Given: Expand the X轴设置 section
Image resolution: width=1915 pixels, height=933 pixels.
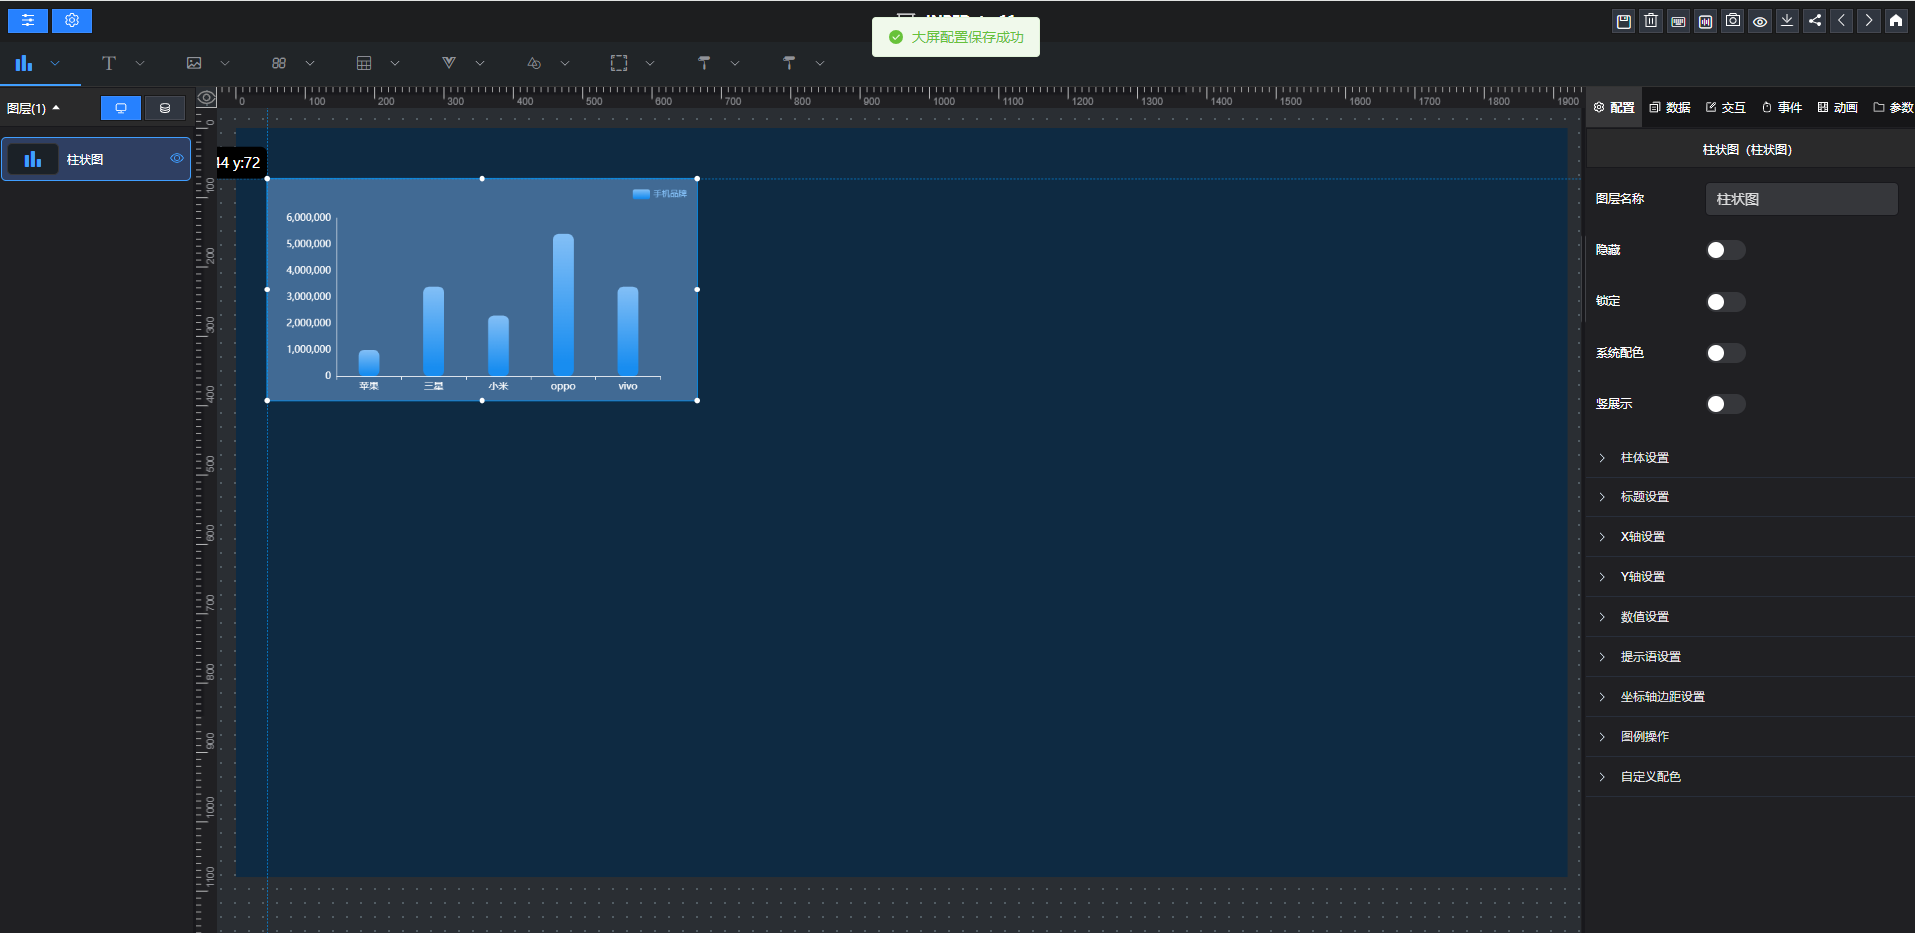Looking at the screenshot, I should [x=1642, y=537].
